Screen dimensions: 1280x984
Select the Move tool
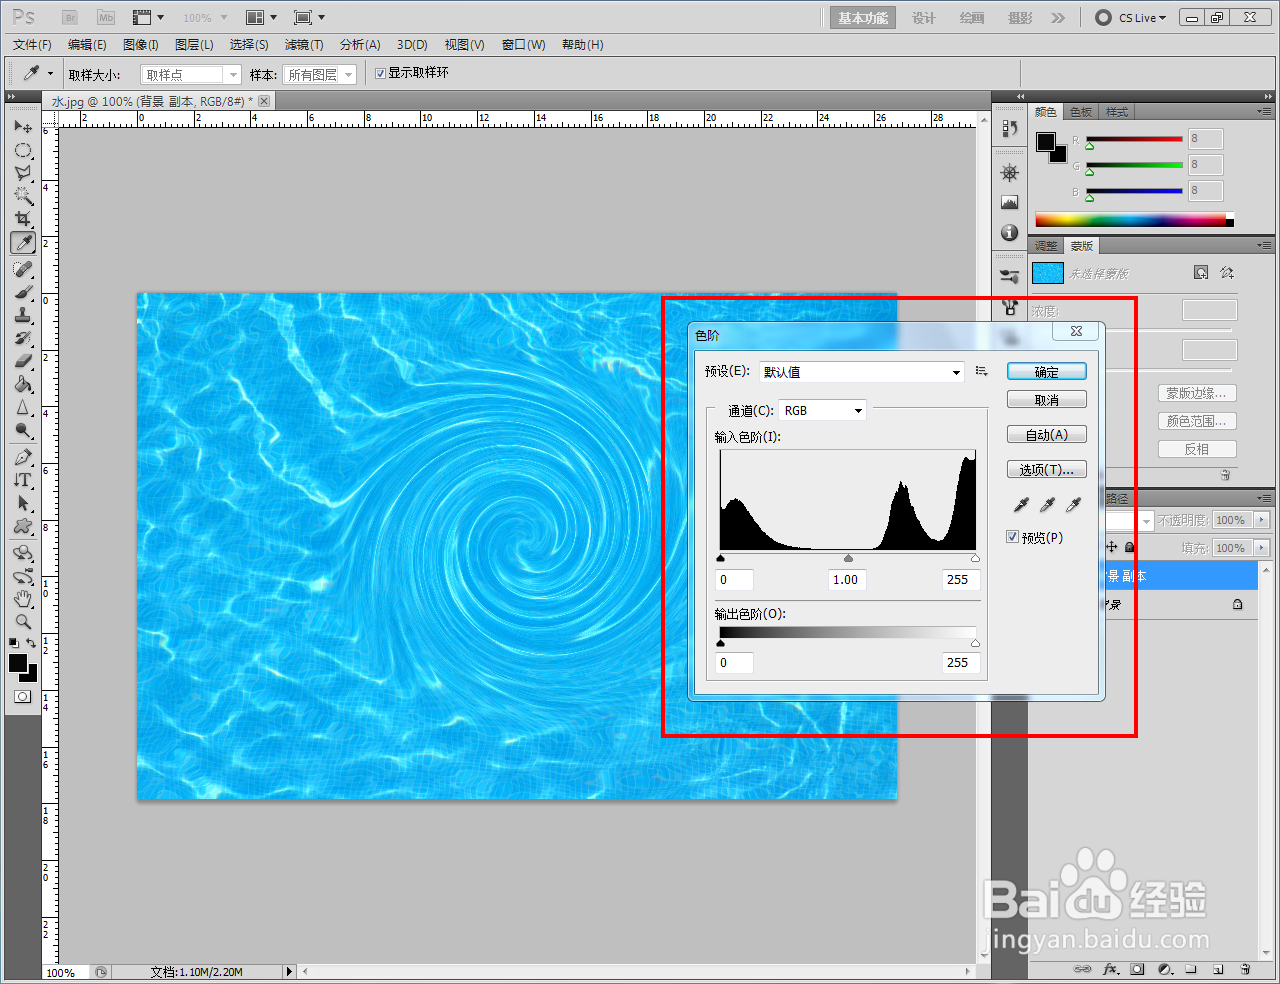[23, 127]
